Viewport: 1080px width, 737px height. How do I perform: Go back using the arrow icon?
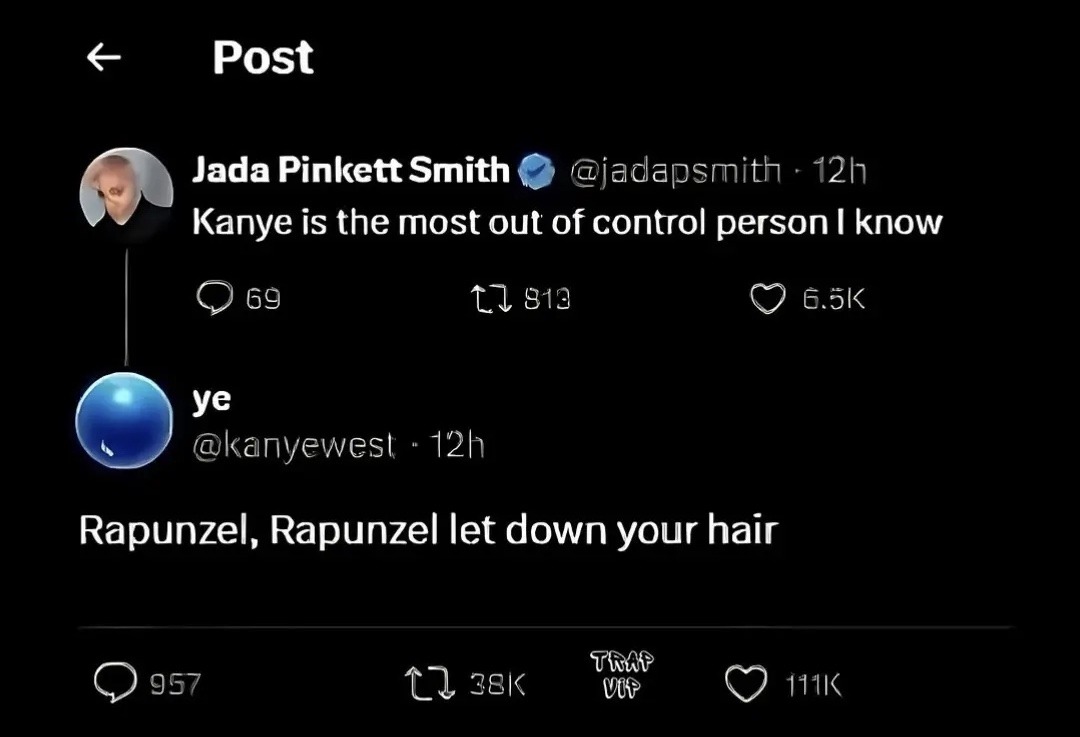click(104, 59)
